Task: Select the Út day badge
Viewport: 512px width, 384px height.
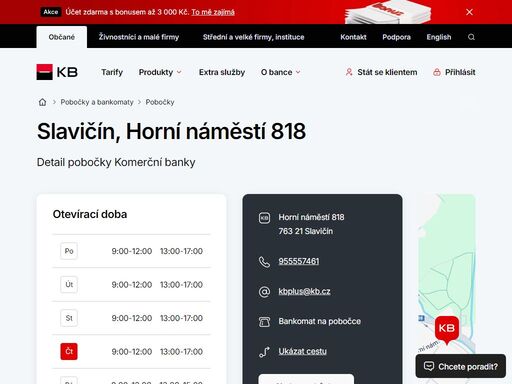Action: coord(69,285)
